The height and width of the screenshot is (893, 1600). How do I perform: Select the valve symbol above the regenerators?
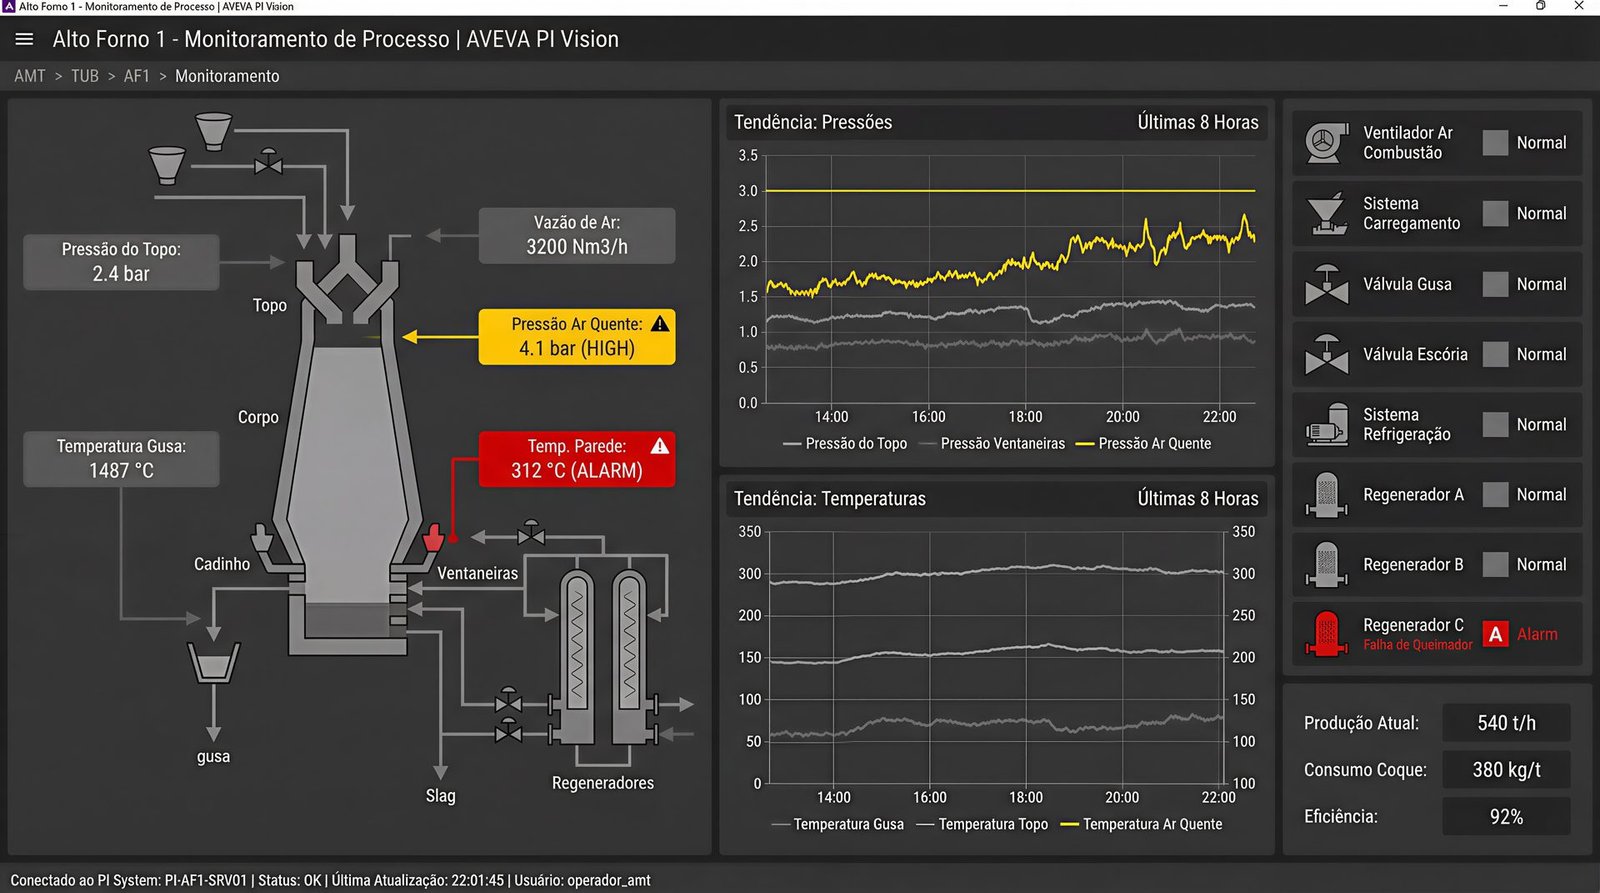point(531,533)
